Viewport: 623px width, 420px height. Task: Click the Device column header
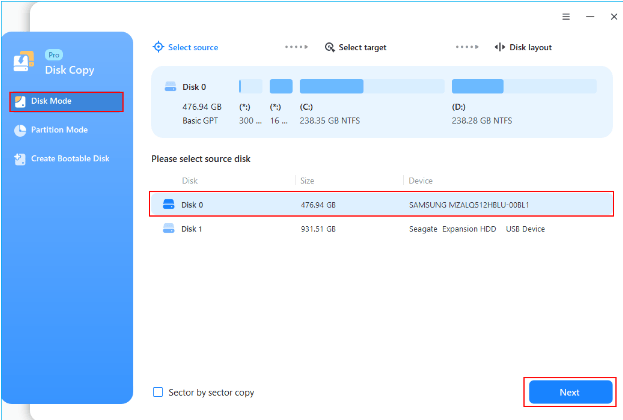click(x=420, y=181)
